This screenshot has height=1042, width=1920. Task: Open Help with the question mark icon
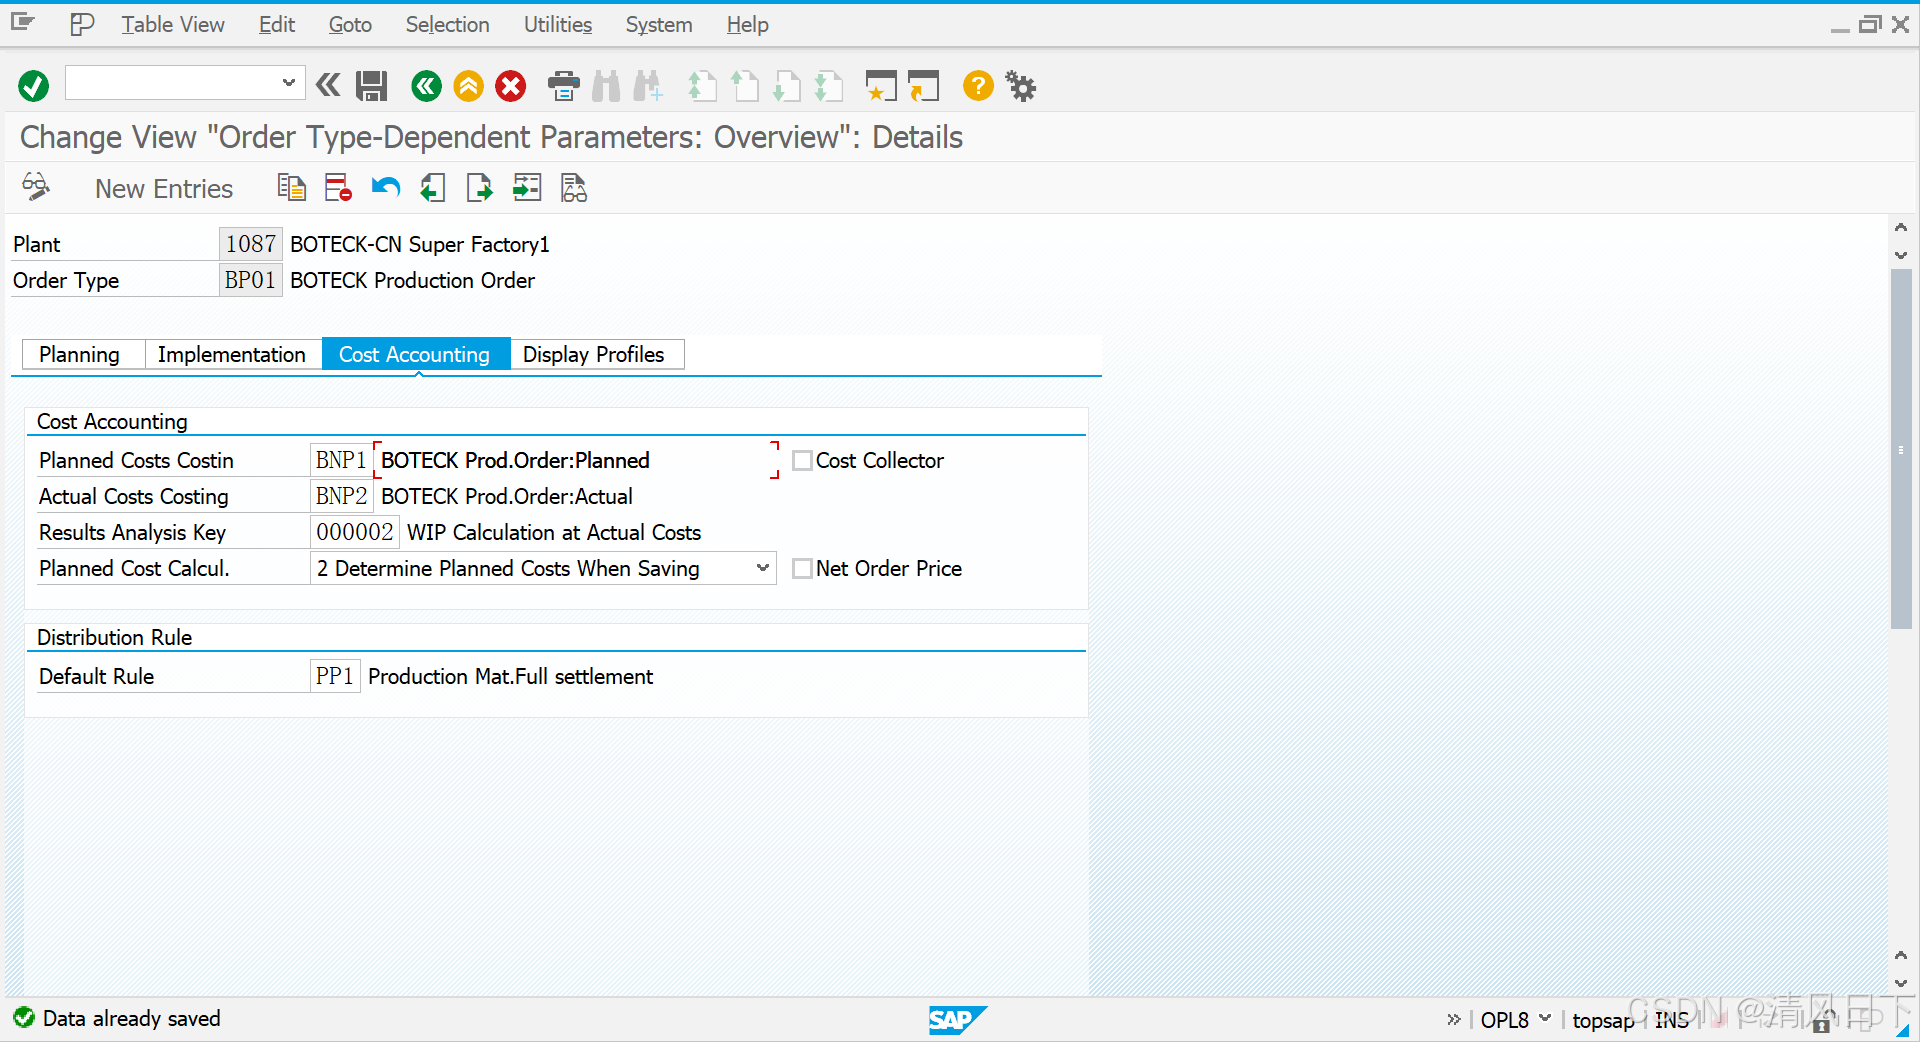(x=978, y=86)
